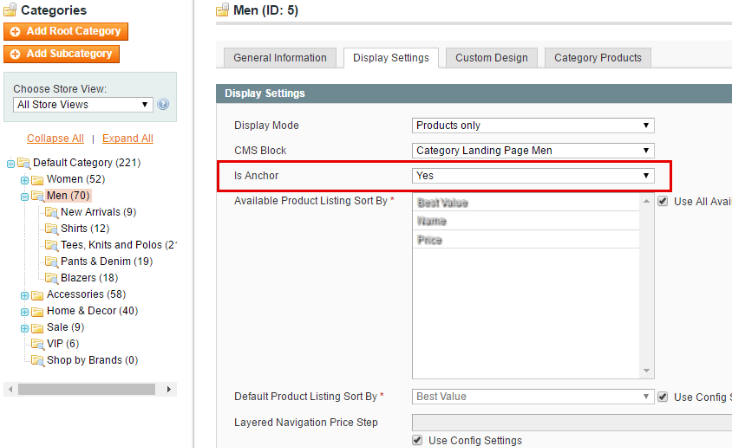Switch to the General Information tab
The image size is (732, 448).
point(279,58)
